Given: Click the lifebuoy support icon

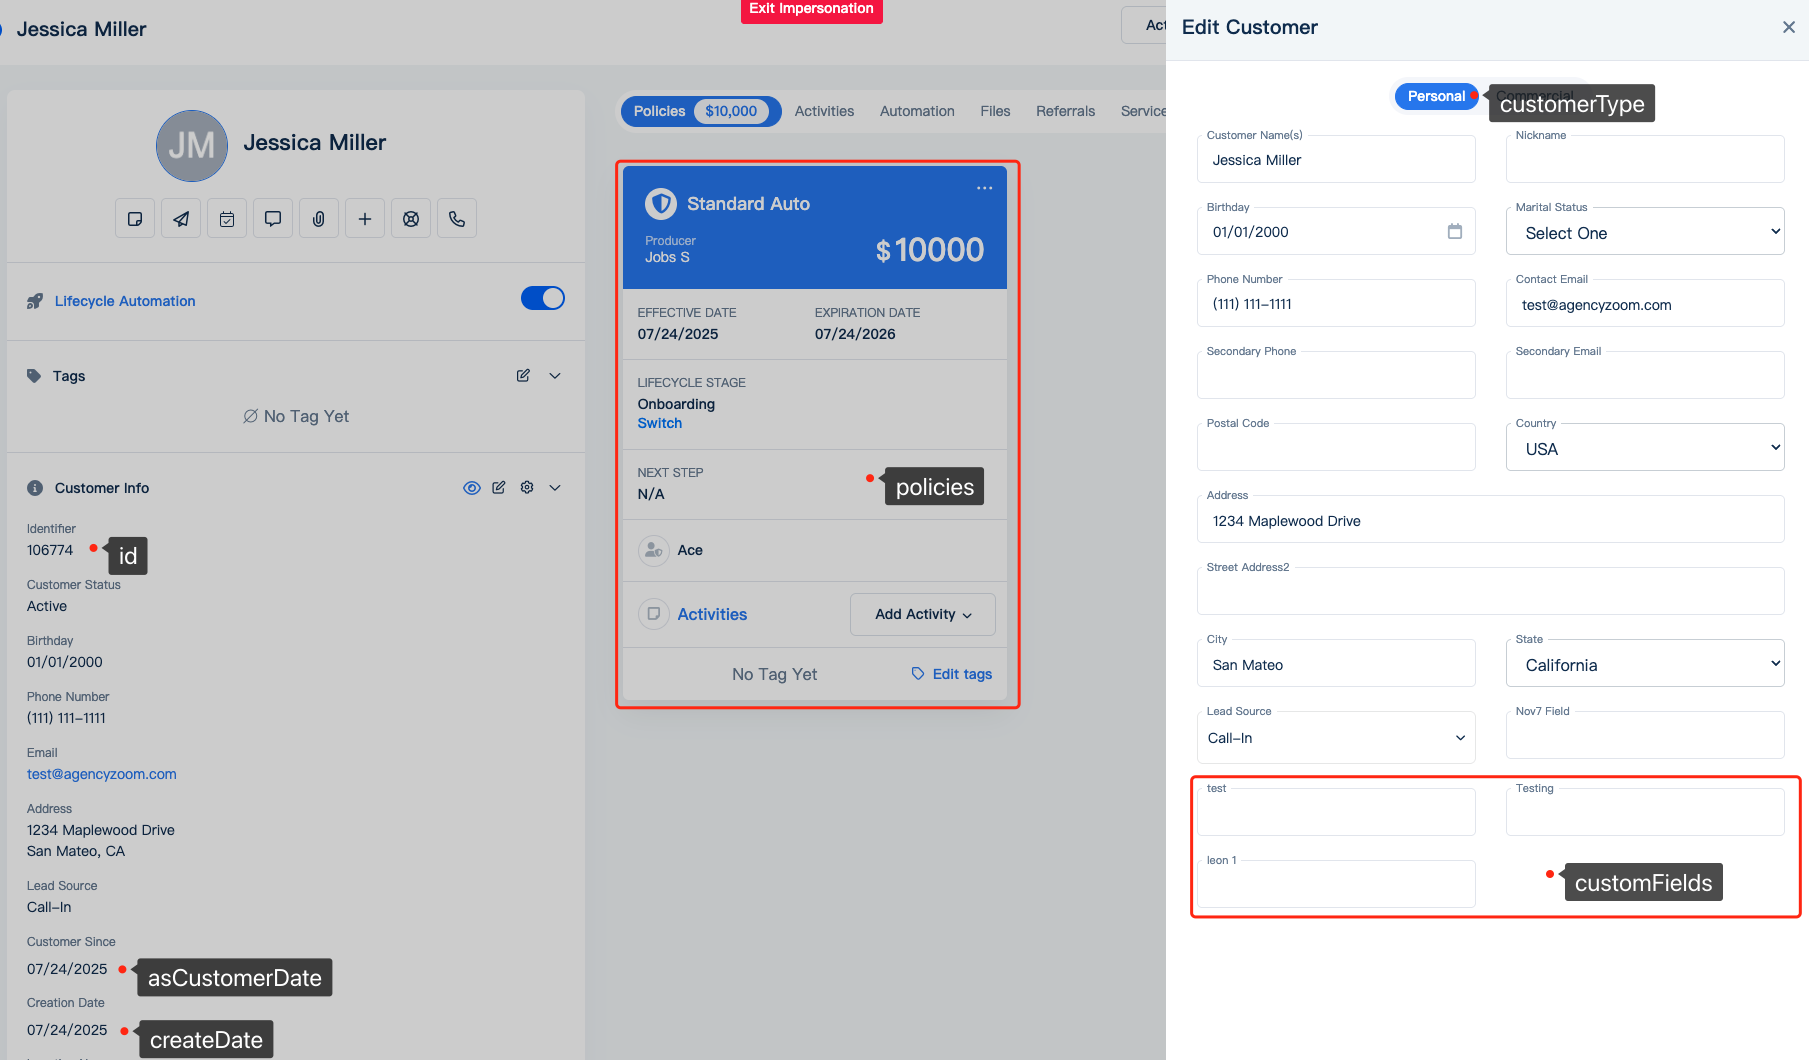Looking at the screenshot, I should [411, 218].
